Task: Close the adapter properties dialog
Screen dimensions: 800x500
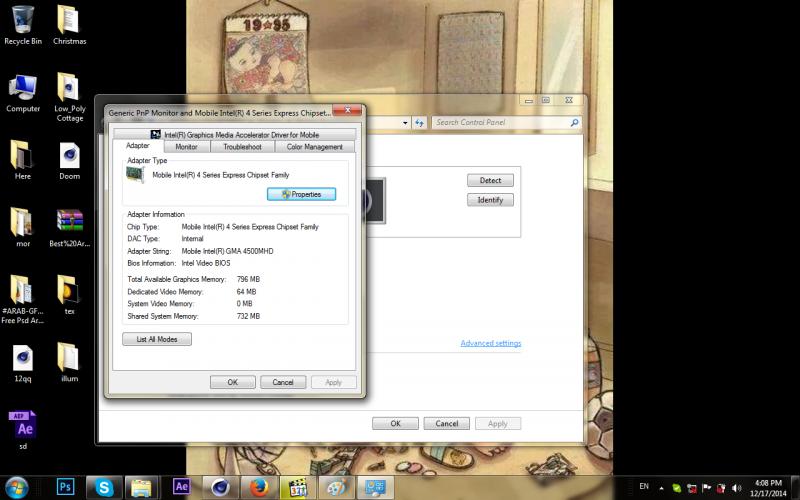Action: (x=347, y=110)
